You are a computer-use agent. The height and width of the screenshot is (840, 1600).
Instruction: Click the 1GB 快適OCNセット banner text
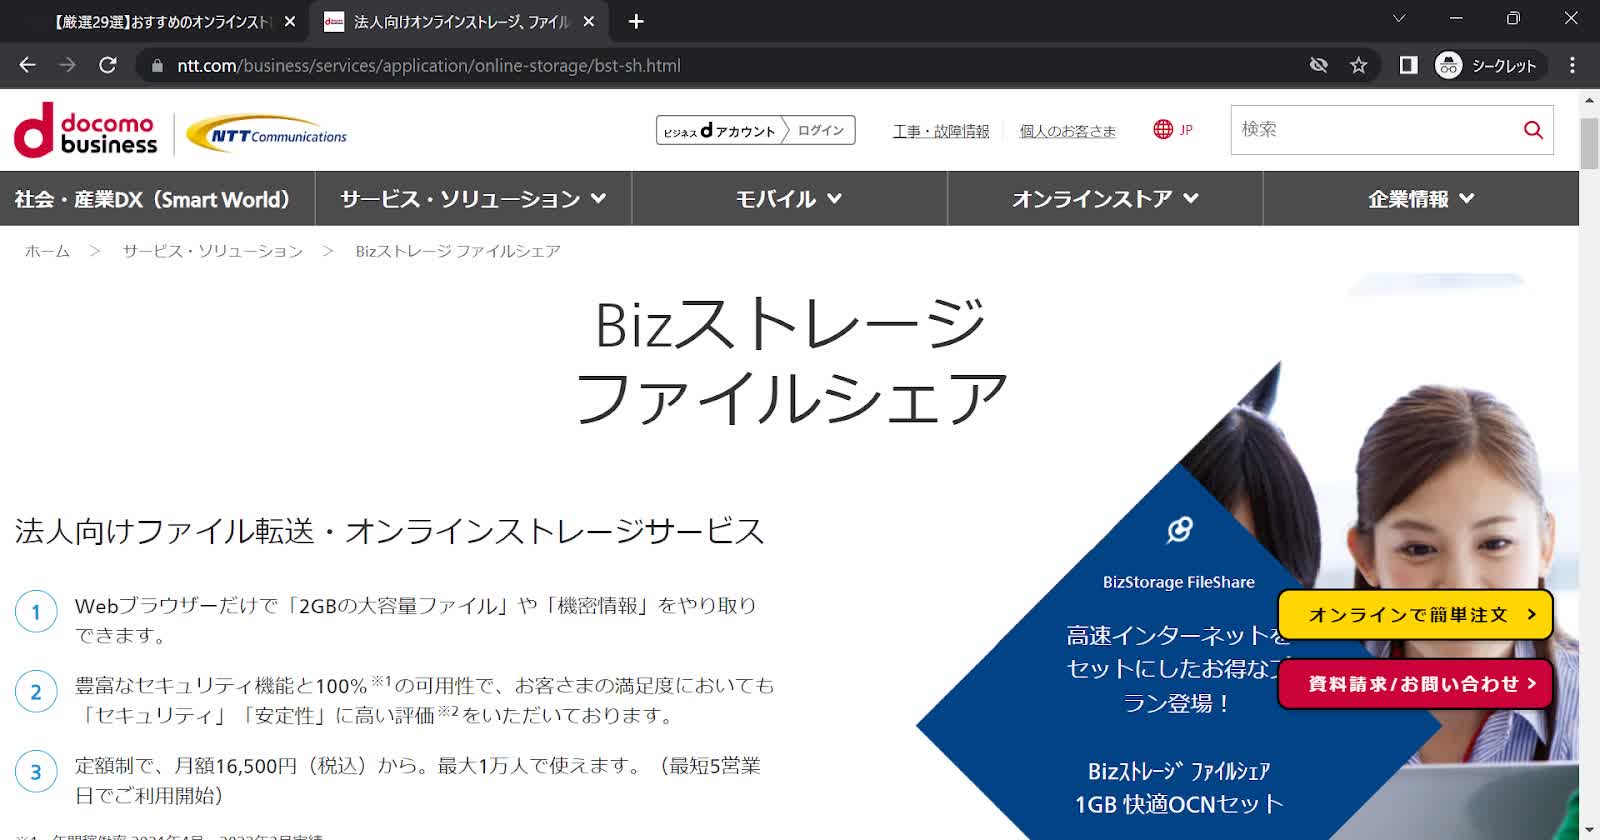tap(1179, 804)
